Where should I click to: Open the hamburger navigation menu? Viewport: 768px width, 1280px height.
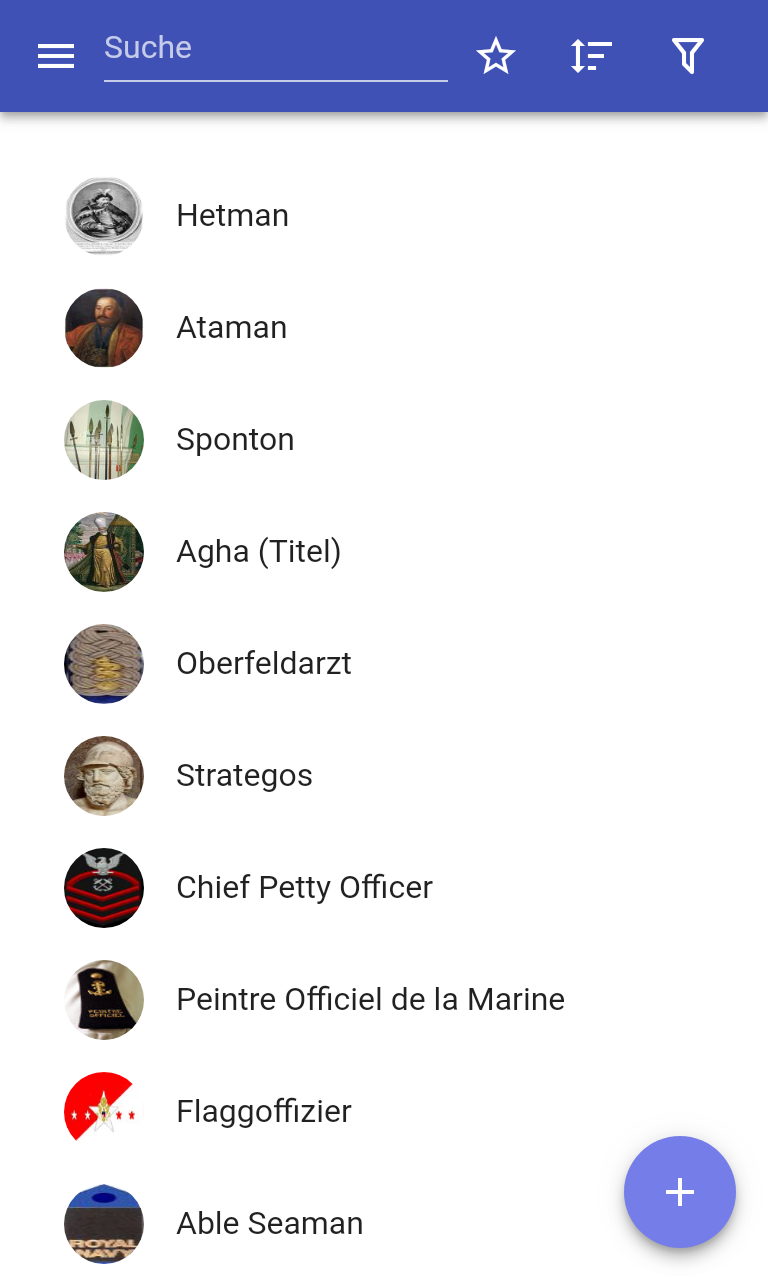pos(56,56)
